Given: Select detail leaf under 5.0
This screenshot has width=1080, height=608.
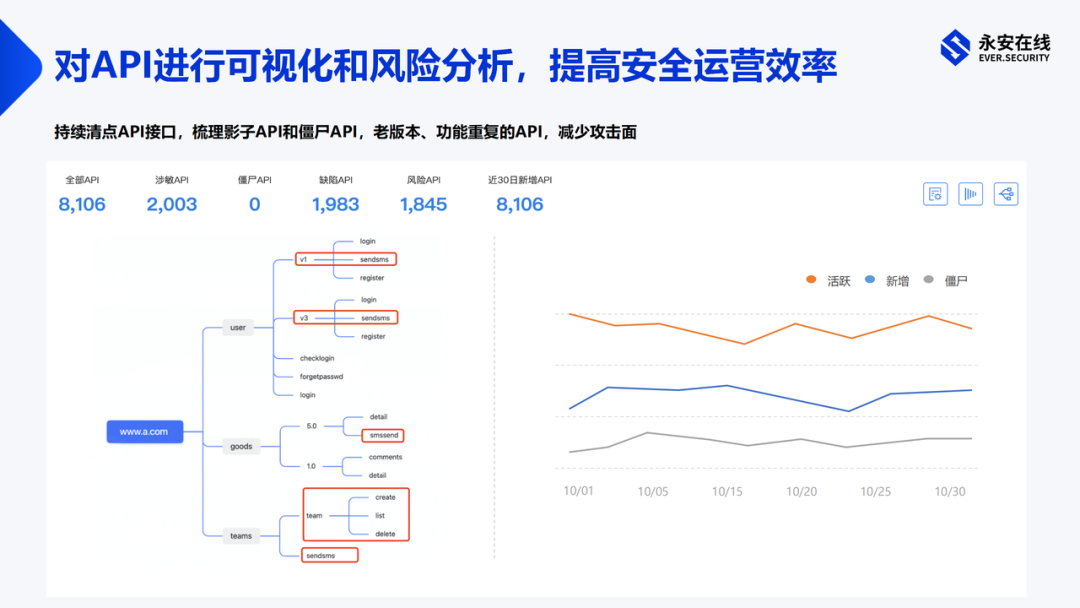Looking at the screenshot, I should coord(378,417).
